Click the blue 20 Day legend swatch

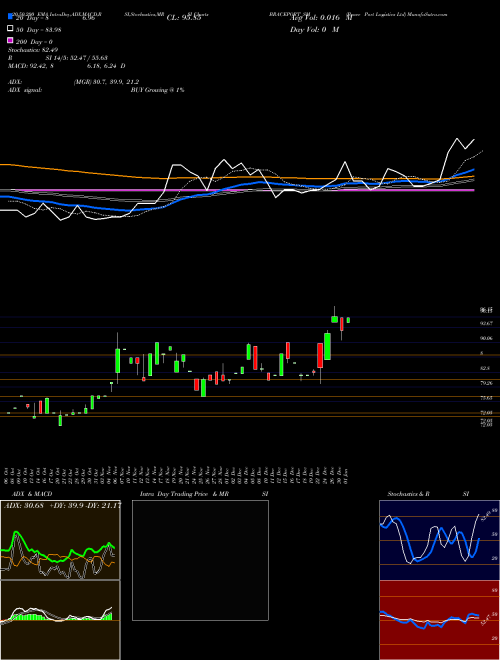coord(10,17)
